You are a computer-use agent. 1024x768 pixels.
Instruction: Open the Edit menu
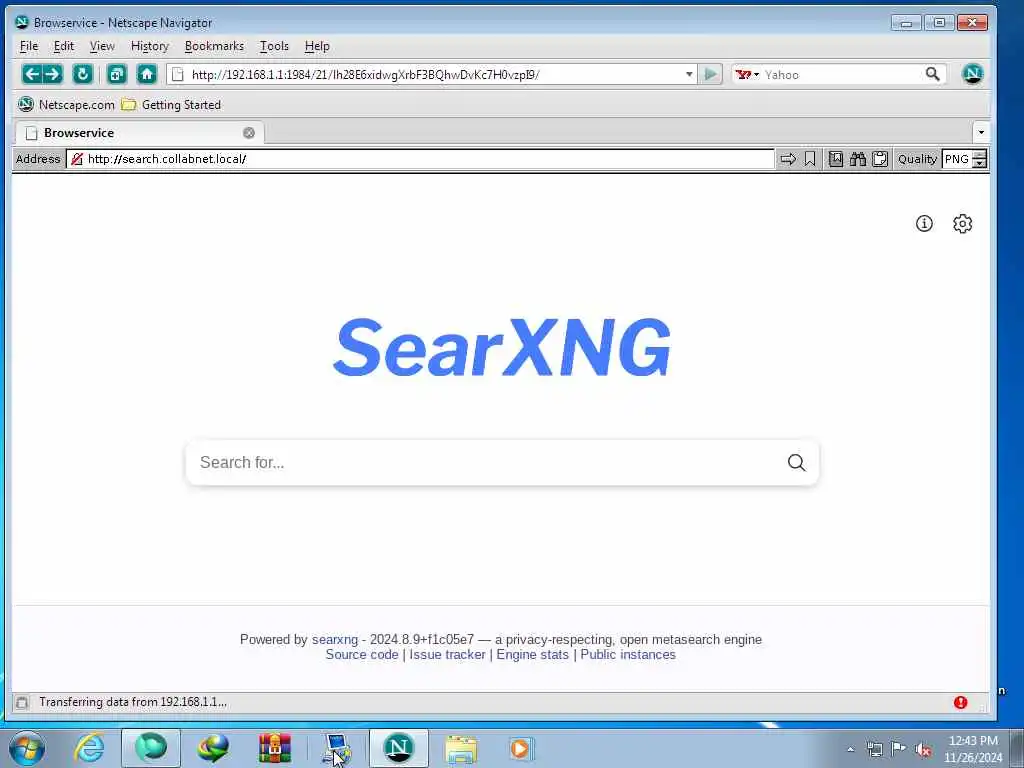63,46
